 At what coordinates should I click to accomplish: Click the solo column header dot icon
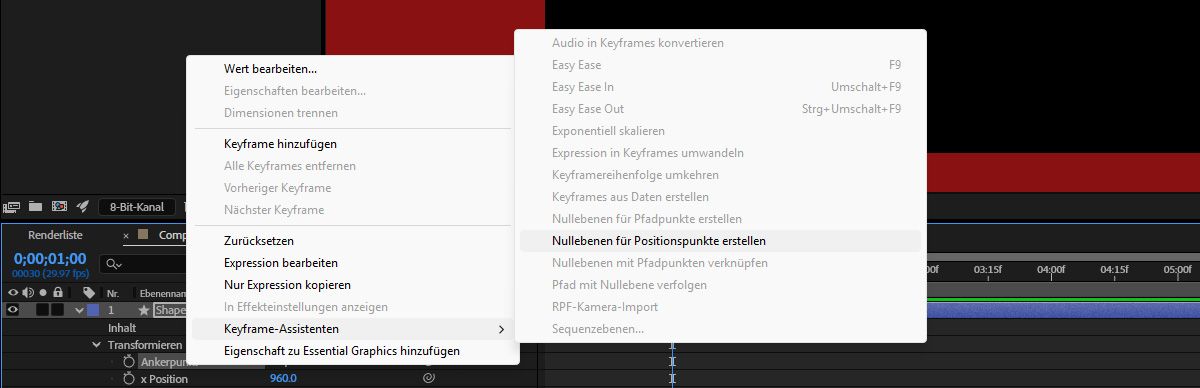pyautogui.click(x=43, y=292)
